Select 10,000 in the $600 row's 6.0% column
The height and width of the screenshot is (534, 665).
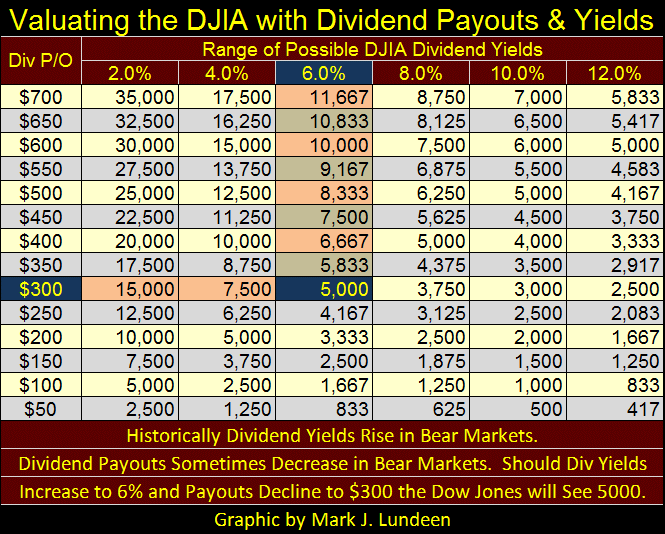324,145
